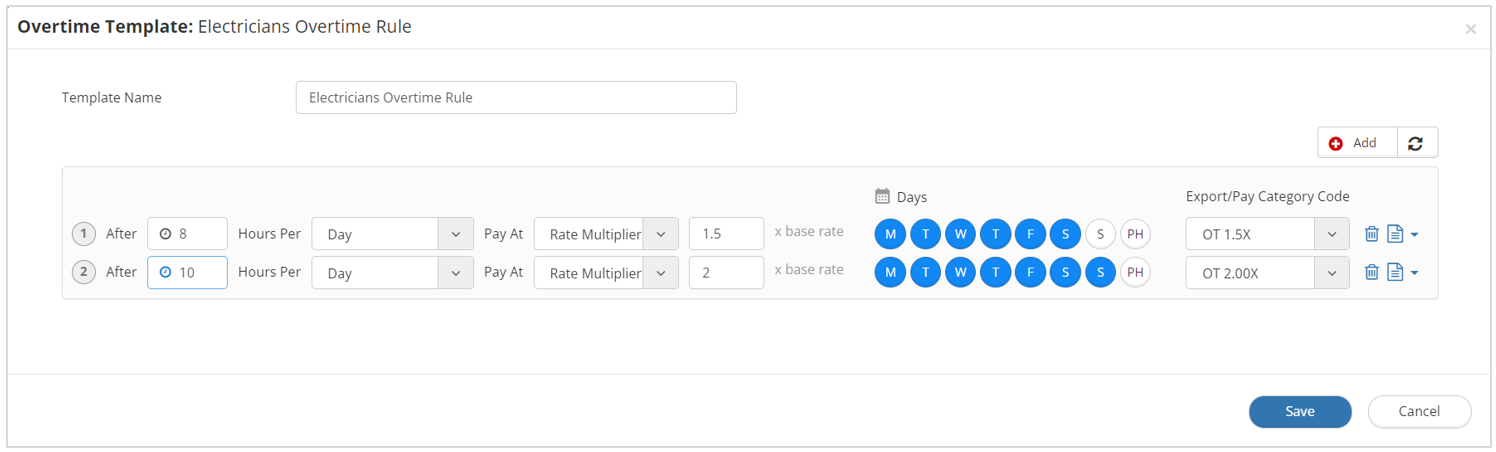Screen dimensions: 1496x452
Task: Toggle Friday for rule 1
Action: pyautogui.click(x=1030, y=234)
